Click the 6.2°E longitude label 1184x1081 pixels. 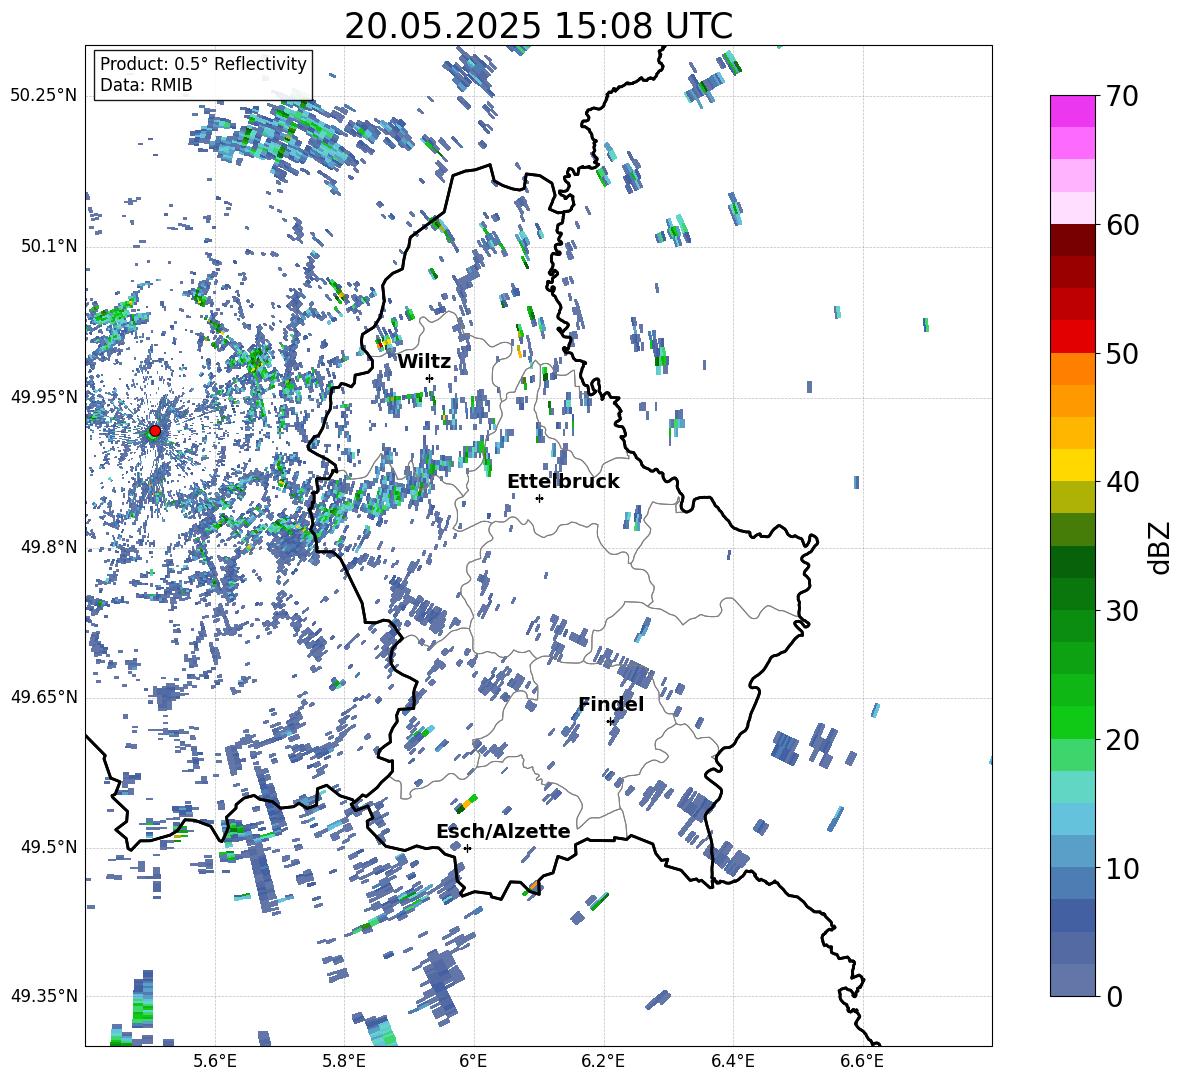(603, 1061)
